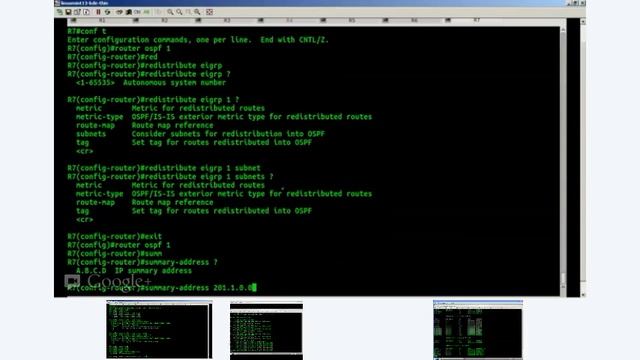640x360 pixels.
Task: Click the 'summary-address 201.1.0.0' prompt line
Action: [x=162, y=288]
